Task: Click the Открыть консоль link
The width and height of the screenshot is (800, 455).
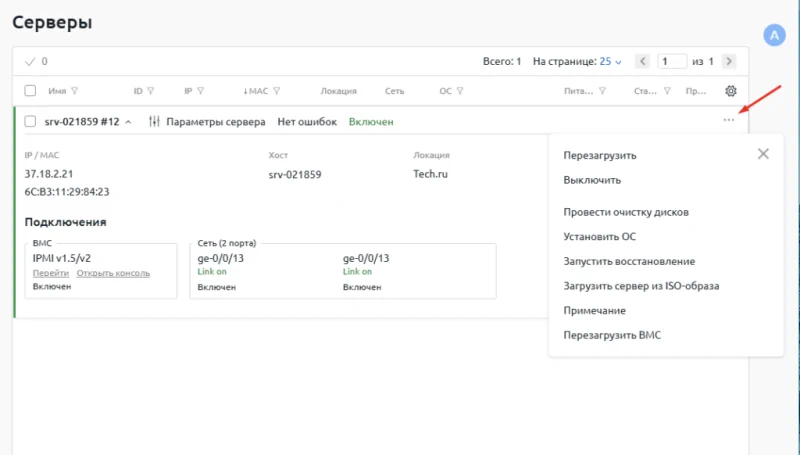Action: 113,272
